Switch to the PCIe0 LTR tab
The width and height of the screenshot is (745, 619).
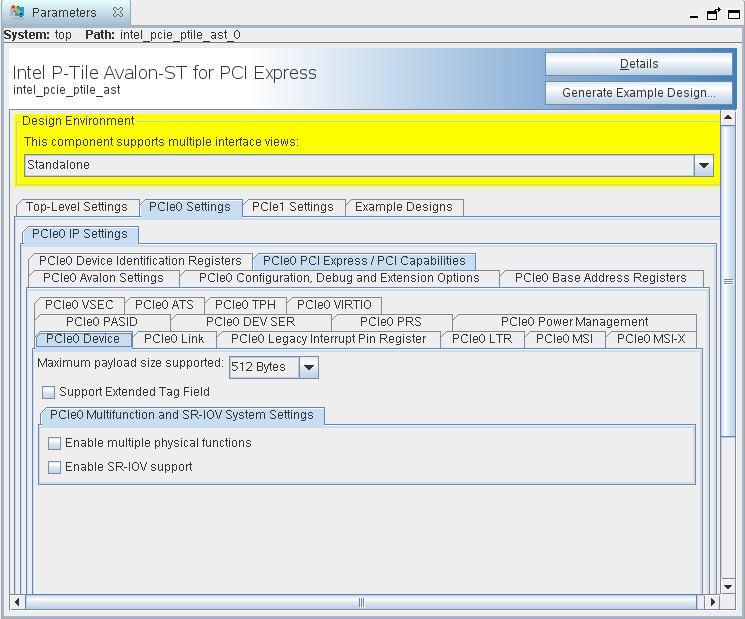point(482,339)
